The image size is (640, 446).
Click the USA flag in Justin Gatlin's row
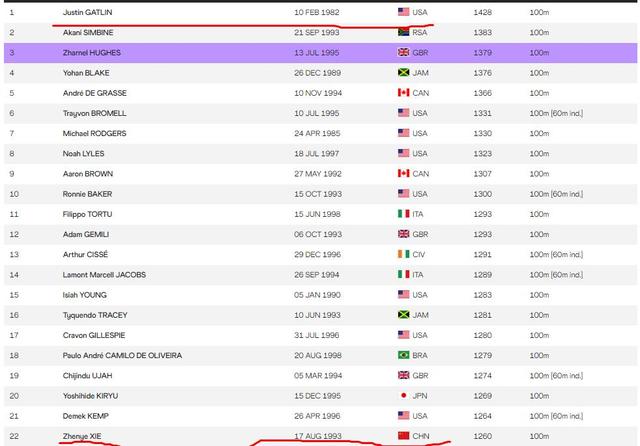[404, 12]
